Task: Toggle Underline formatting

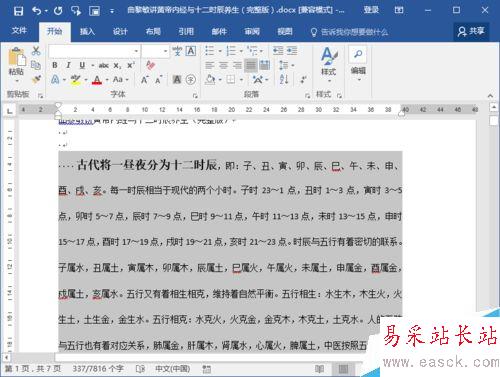Action: pyautogui.click(x=82, y=65)
